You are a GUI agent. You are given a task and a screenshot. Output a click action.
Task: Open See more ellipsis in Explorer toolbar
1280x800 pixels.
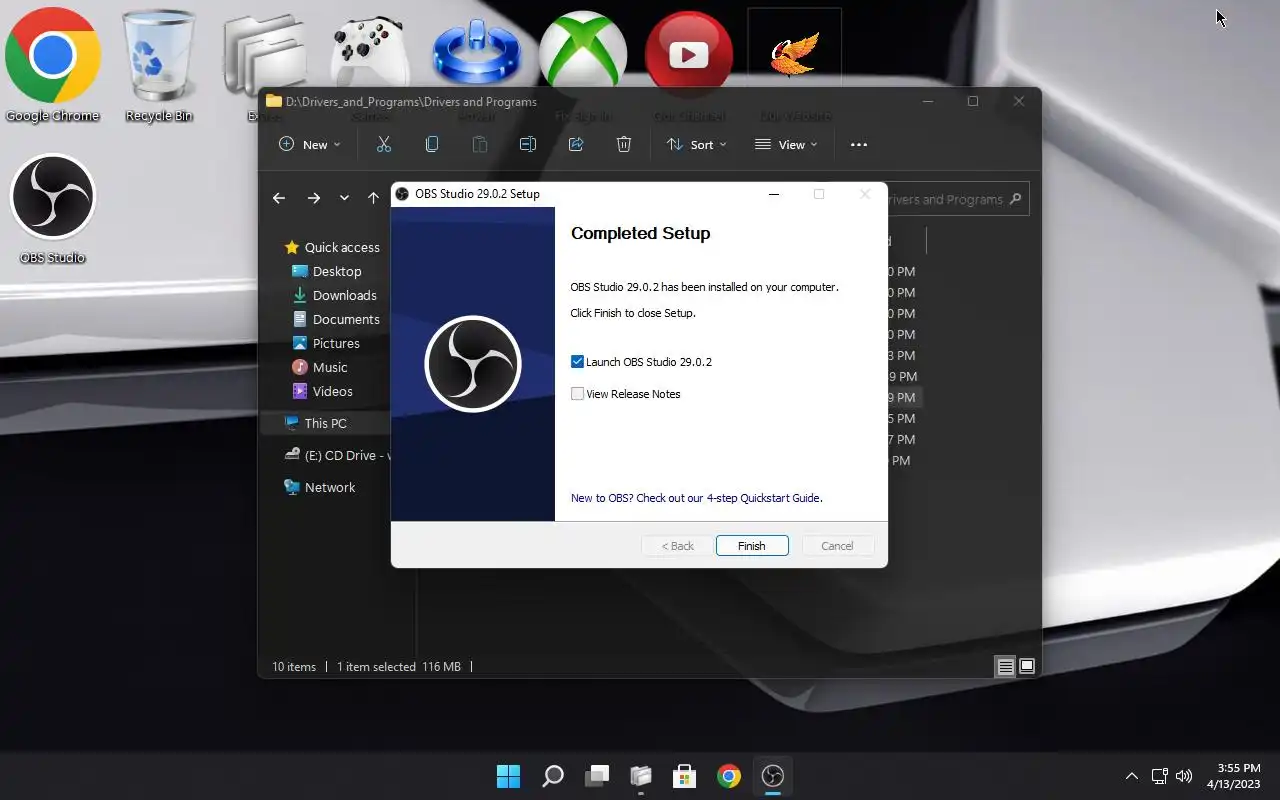[x=859, y=145]
